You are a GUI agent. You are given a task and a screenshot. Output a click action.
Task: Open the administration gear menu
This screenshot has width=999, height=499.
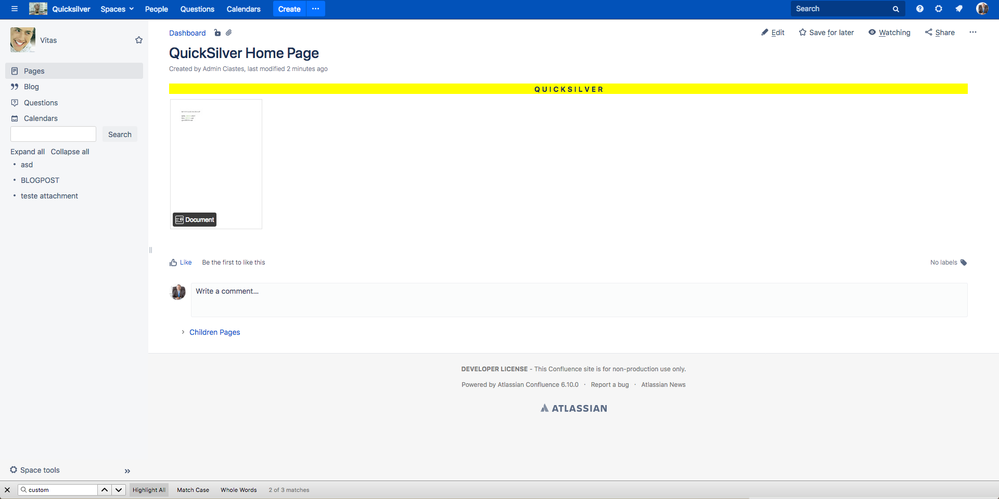point(938,9)
